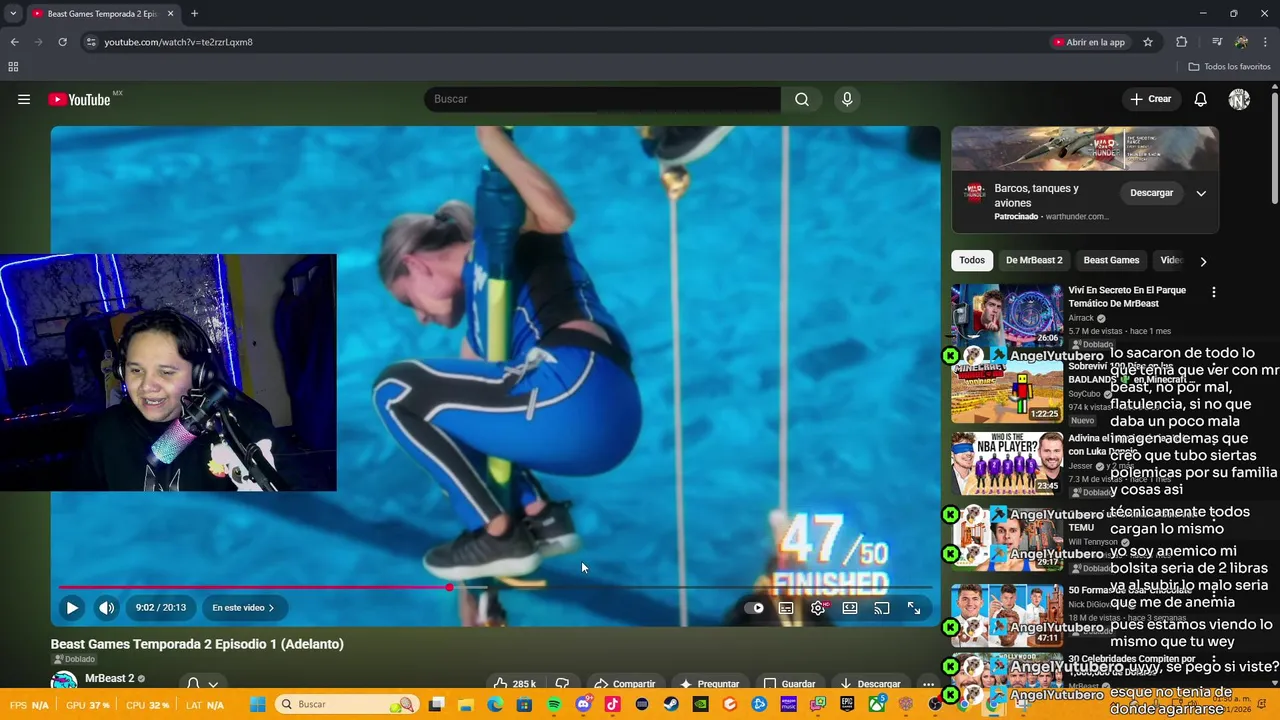Select the 'Todos' filter chip
The height and width of the screenshot is (720, 1280).
pos(972,260)
